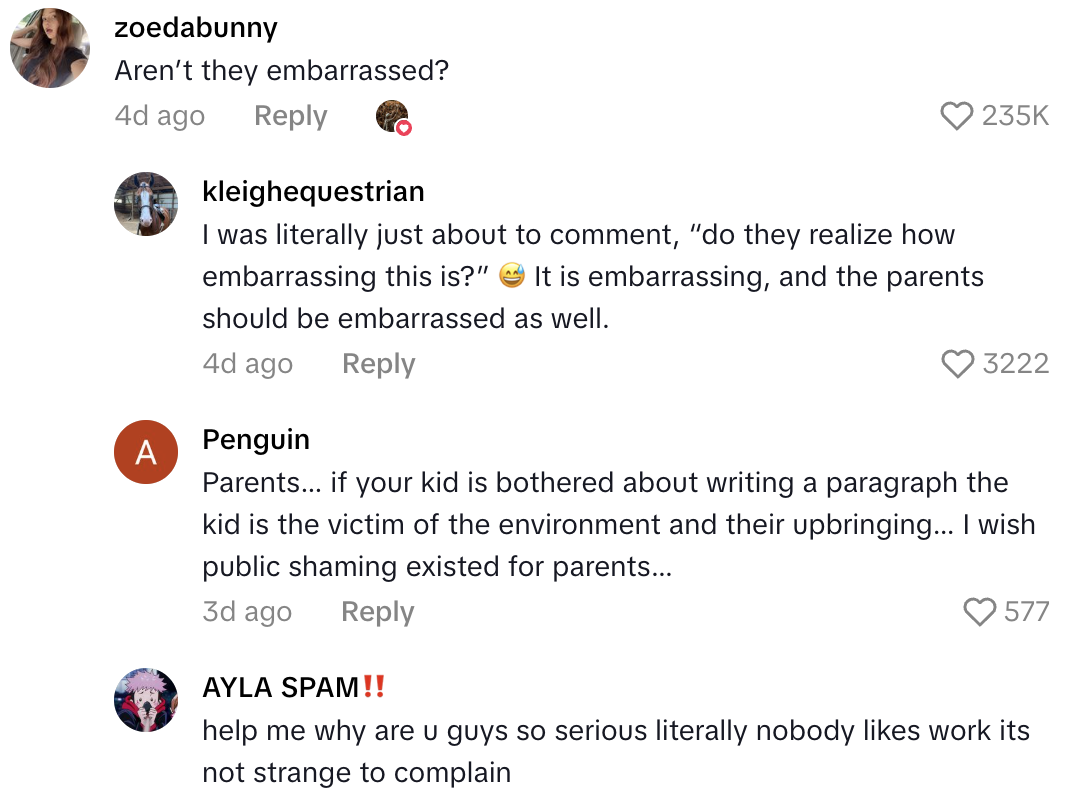
Task: Click the 235K like count
Action: tap(1014, 116)
